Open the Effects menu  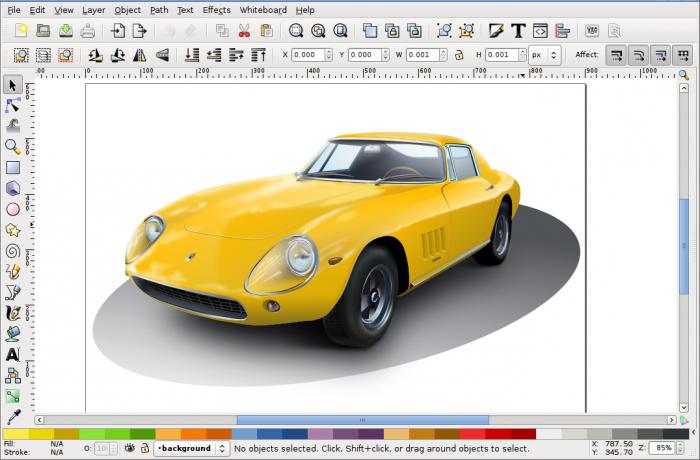coord(217,10)
